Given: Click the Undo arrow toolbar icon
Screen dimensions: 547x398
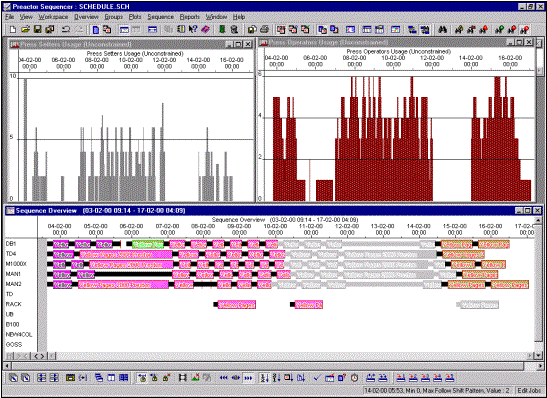Looking at the screenshot, I should tap(66, 30).
